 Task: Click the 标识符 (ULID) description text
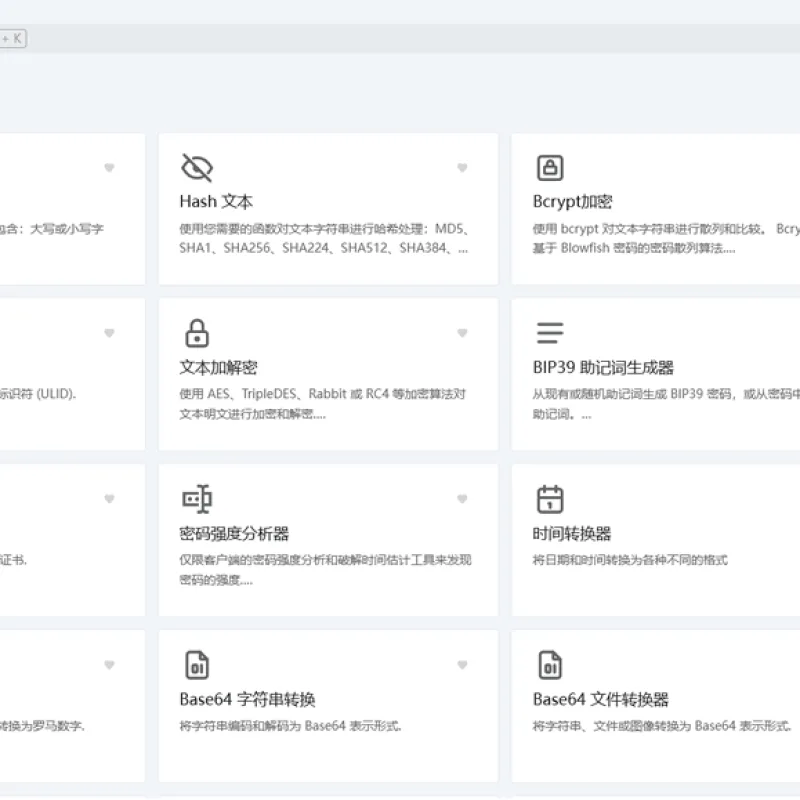click(38, 394)
